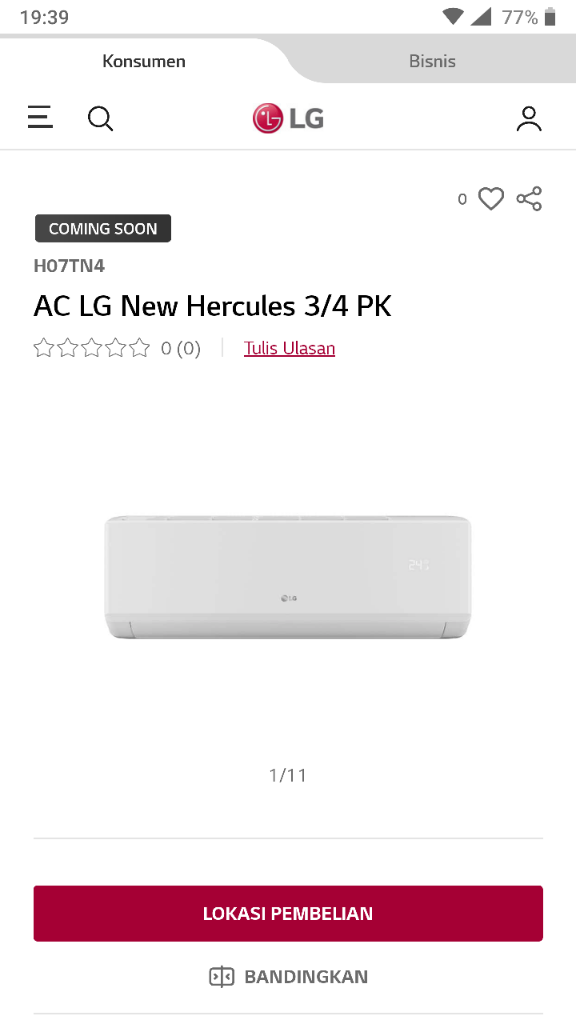Click the fifth rating star
This screenshot has height=1024, width=576.
click(x=139, y=347)
